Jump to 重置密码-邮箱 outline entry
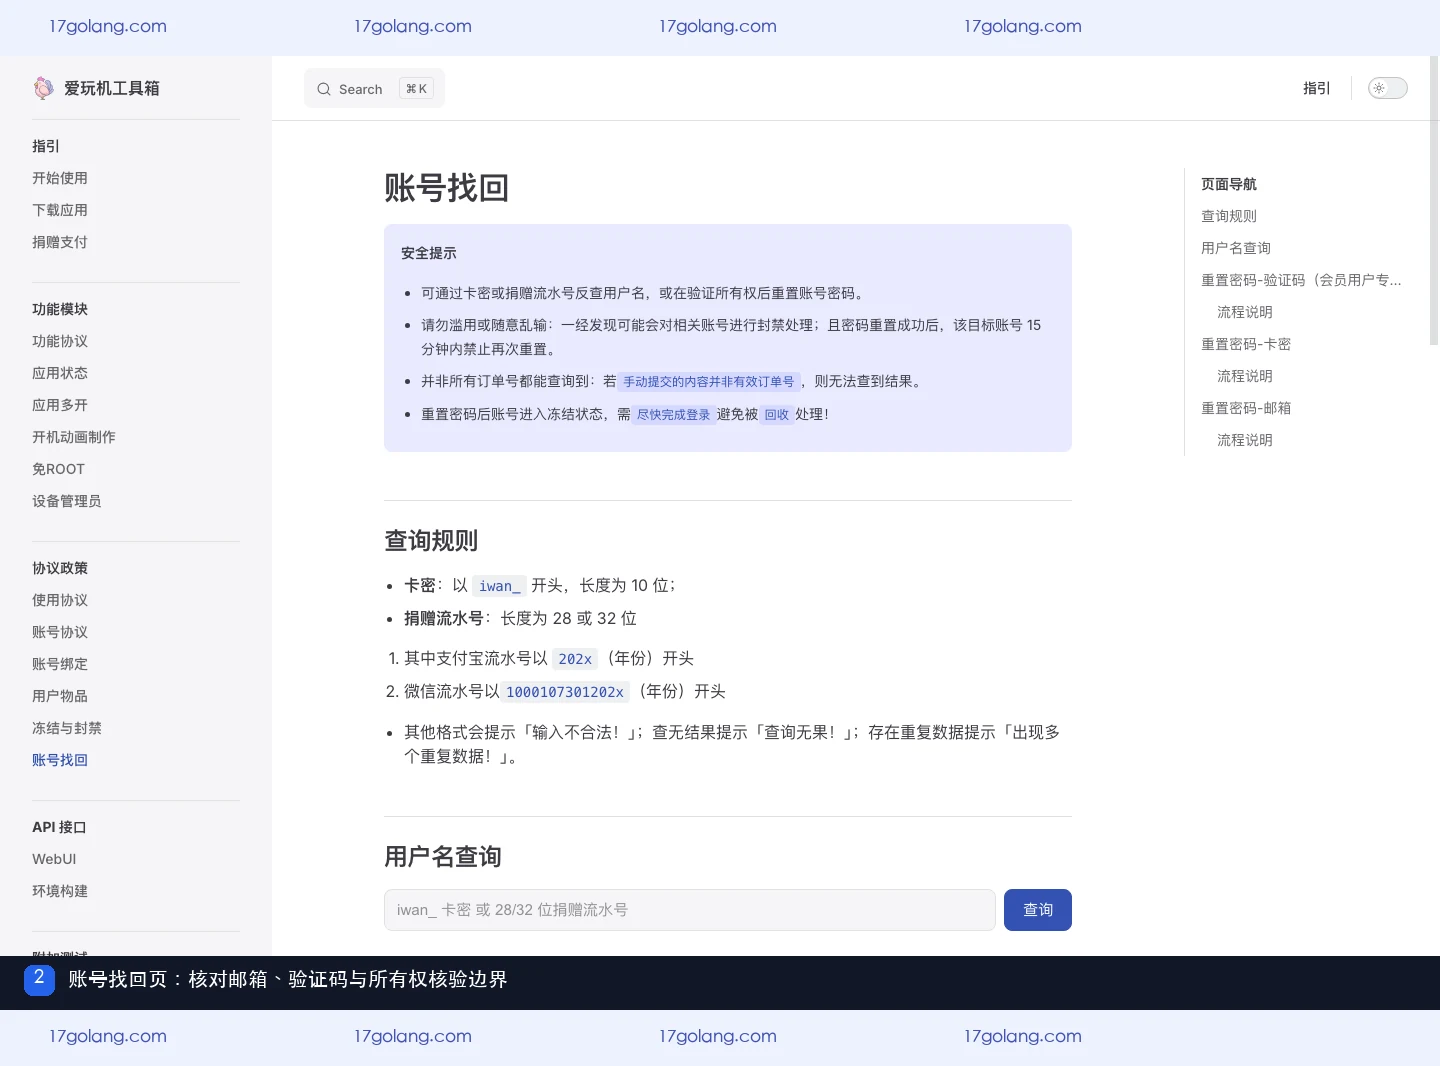 [1246, 408]
